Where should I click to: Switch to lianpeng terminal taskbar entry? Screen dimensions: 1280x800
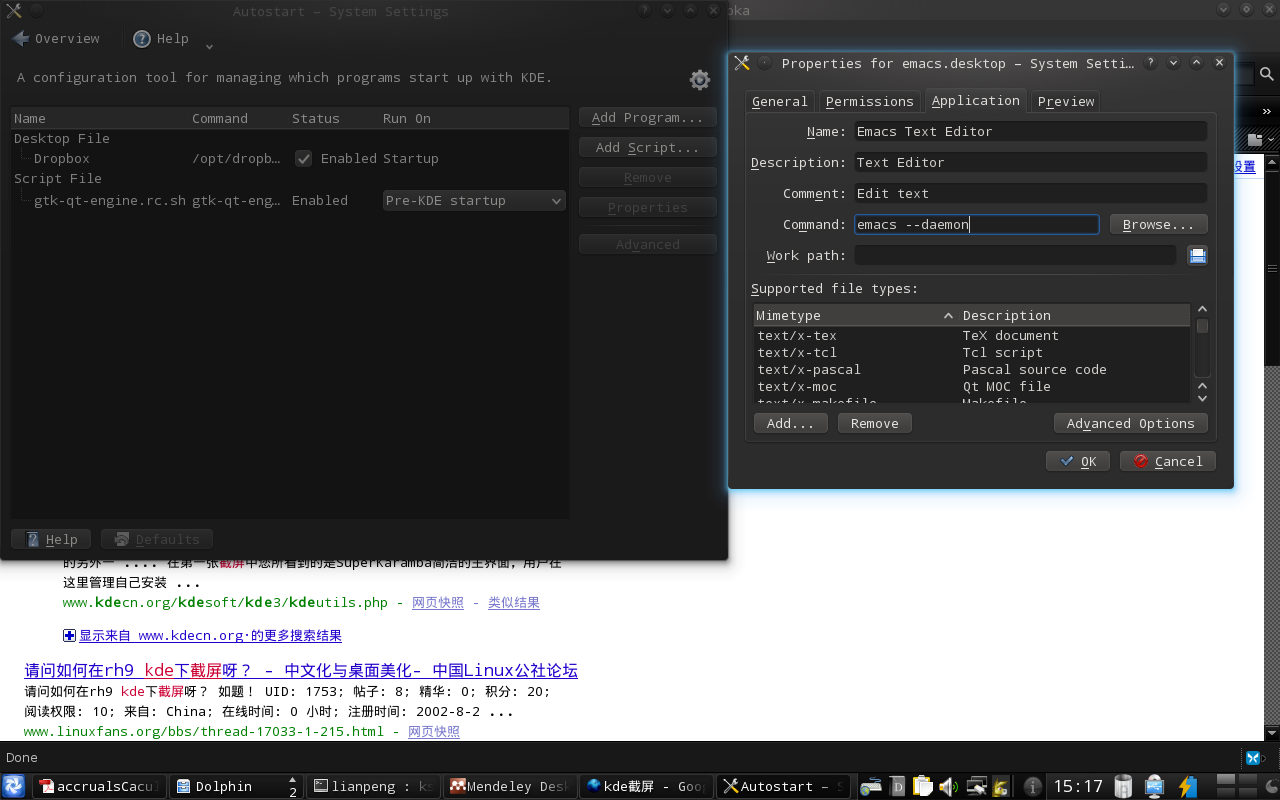[x=372, y=787]
